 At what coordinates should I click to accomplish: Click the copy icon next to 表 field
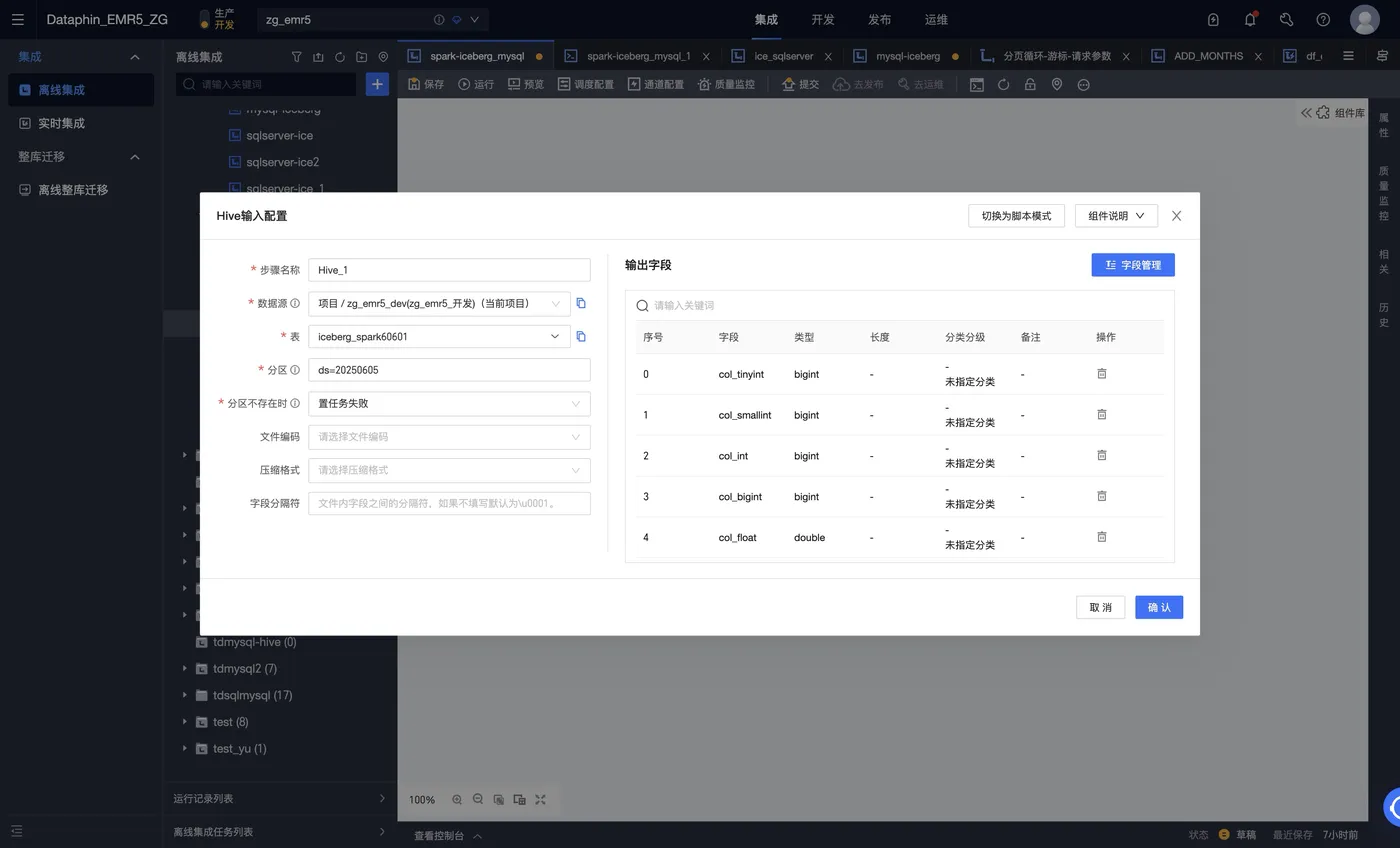tap(581, 336)
